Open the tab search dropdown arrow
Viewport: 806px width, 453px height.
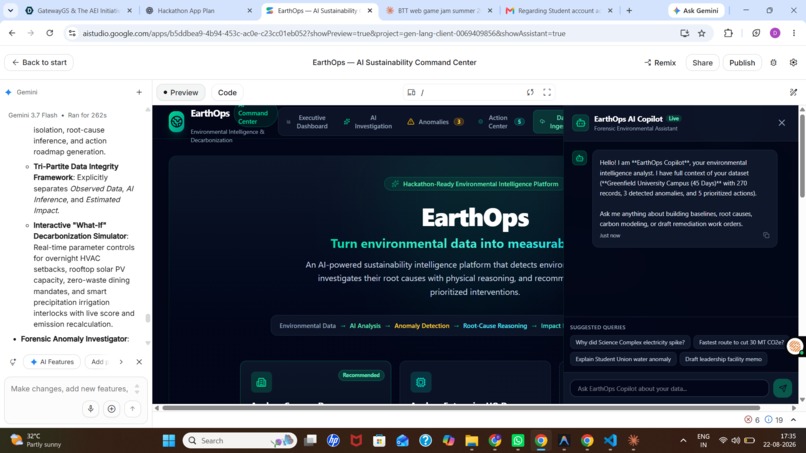point(10,10)
